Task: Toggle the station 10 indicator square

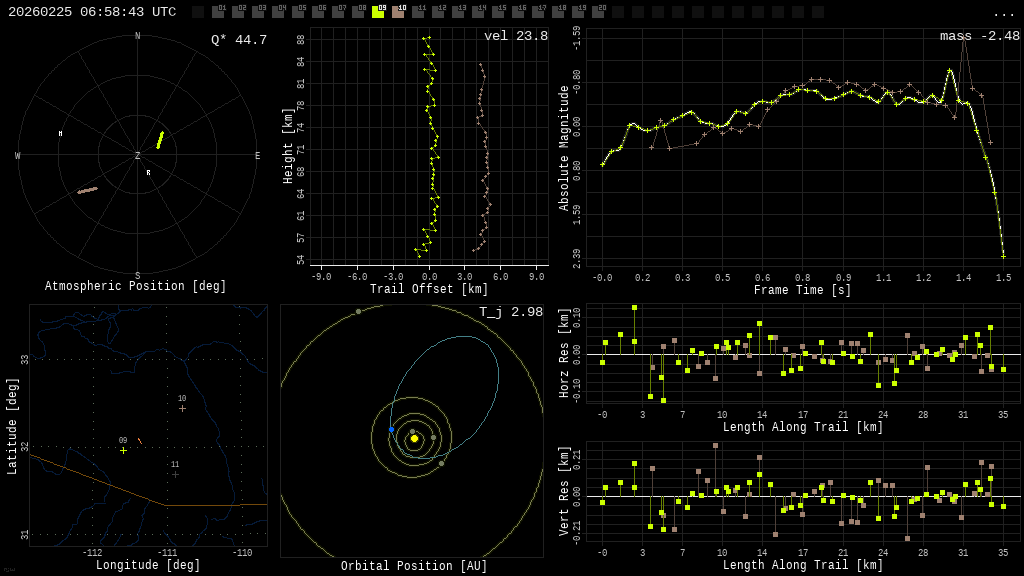Action: coord(398,12)
